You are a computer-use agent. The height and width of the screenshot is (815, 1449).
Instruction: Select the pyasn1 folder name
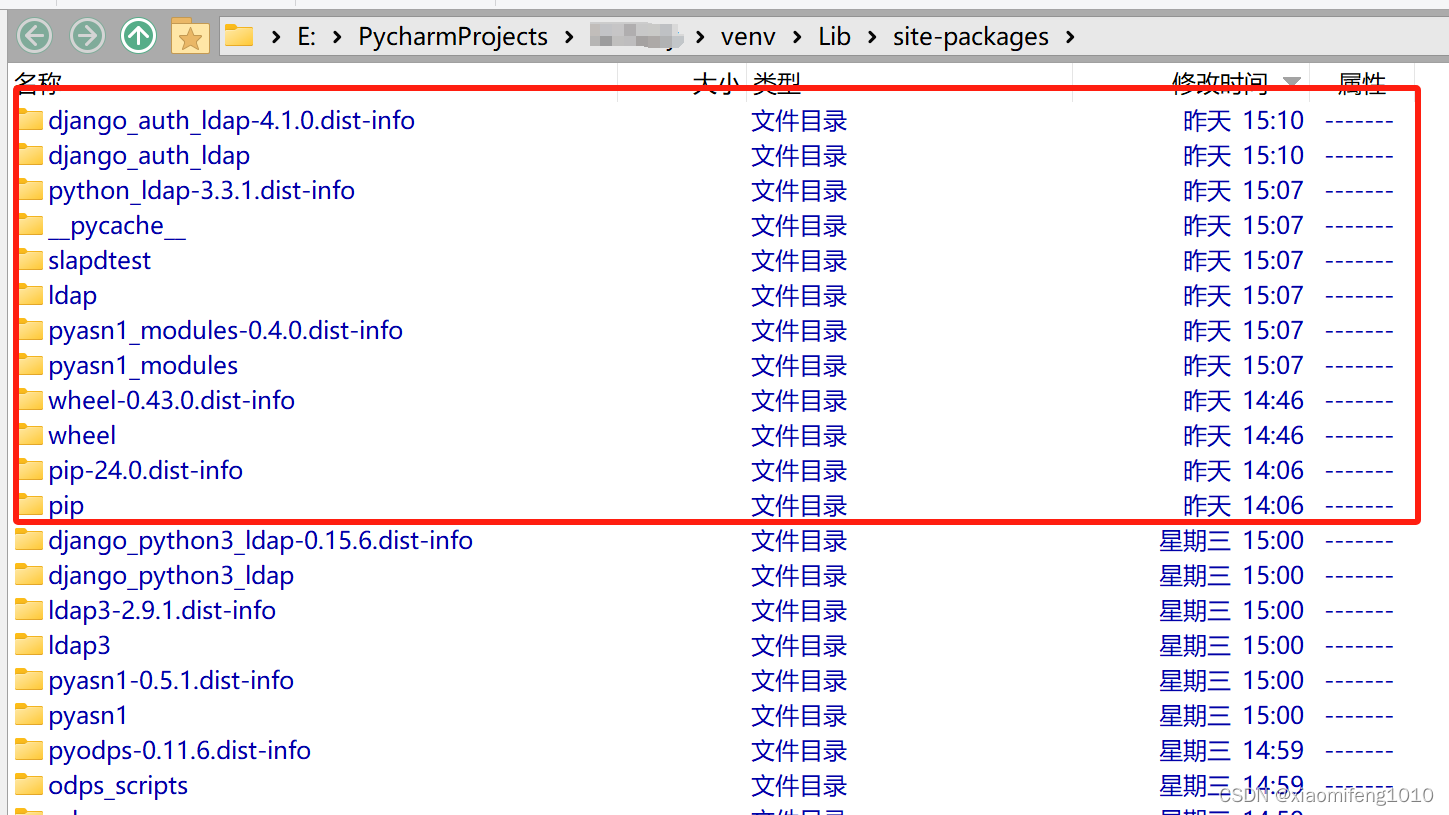(x=88, y=716)
